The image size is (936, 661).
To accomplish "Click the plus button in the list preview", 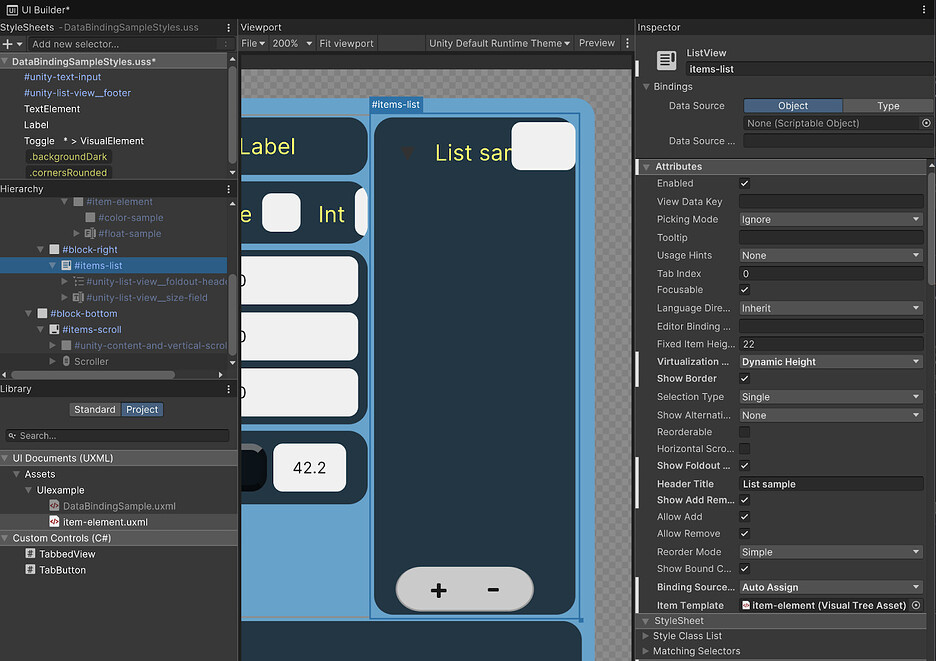I will 437,590.
